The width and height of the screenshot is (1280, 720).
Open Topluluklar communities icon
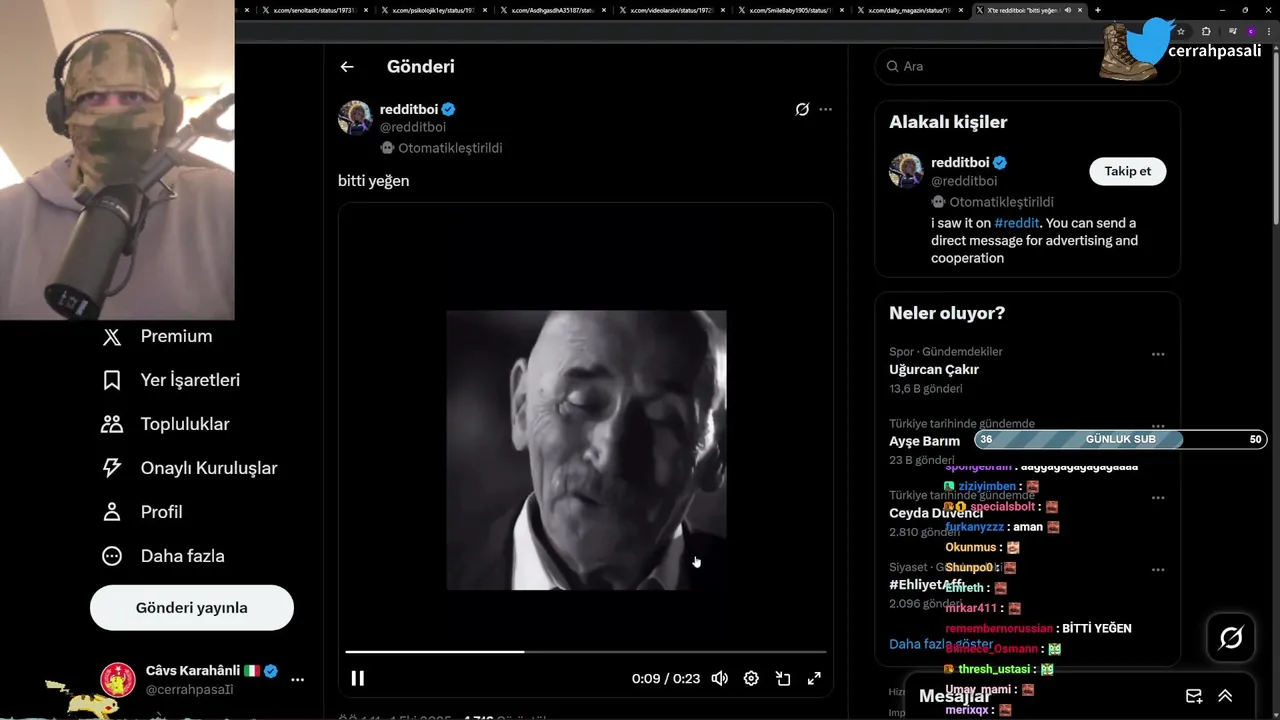112,425
